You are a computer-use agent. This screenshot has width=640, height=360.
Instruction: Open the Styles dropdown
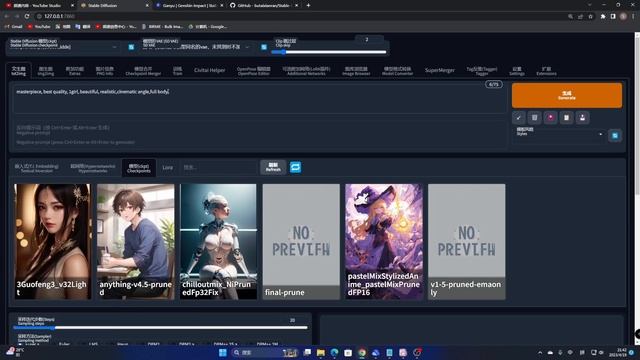point(559,134)
